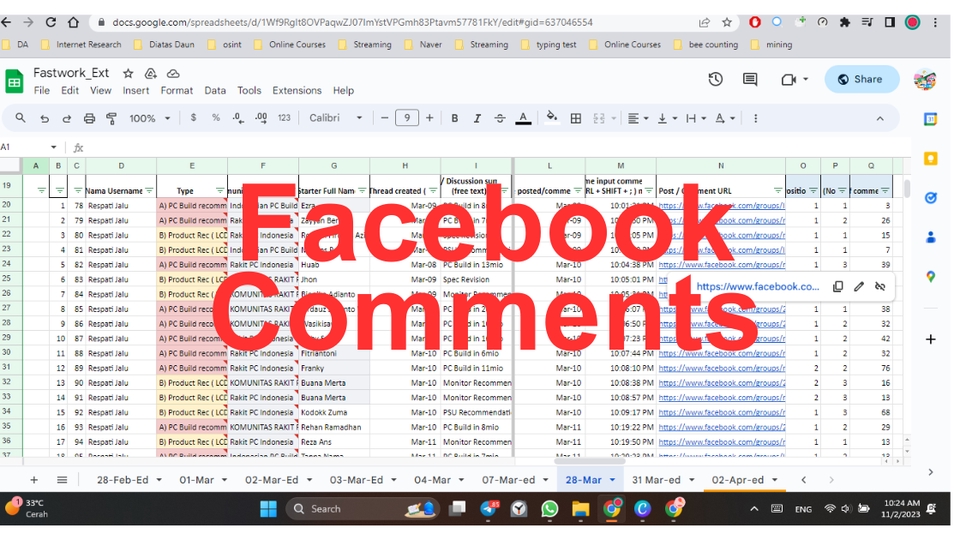This screenshot has height=540, width=960.
Task: Open the fill color picker
Action: pyautogui.click(x=552, y=117)
